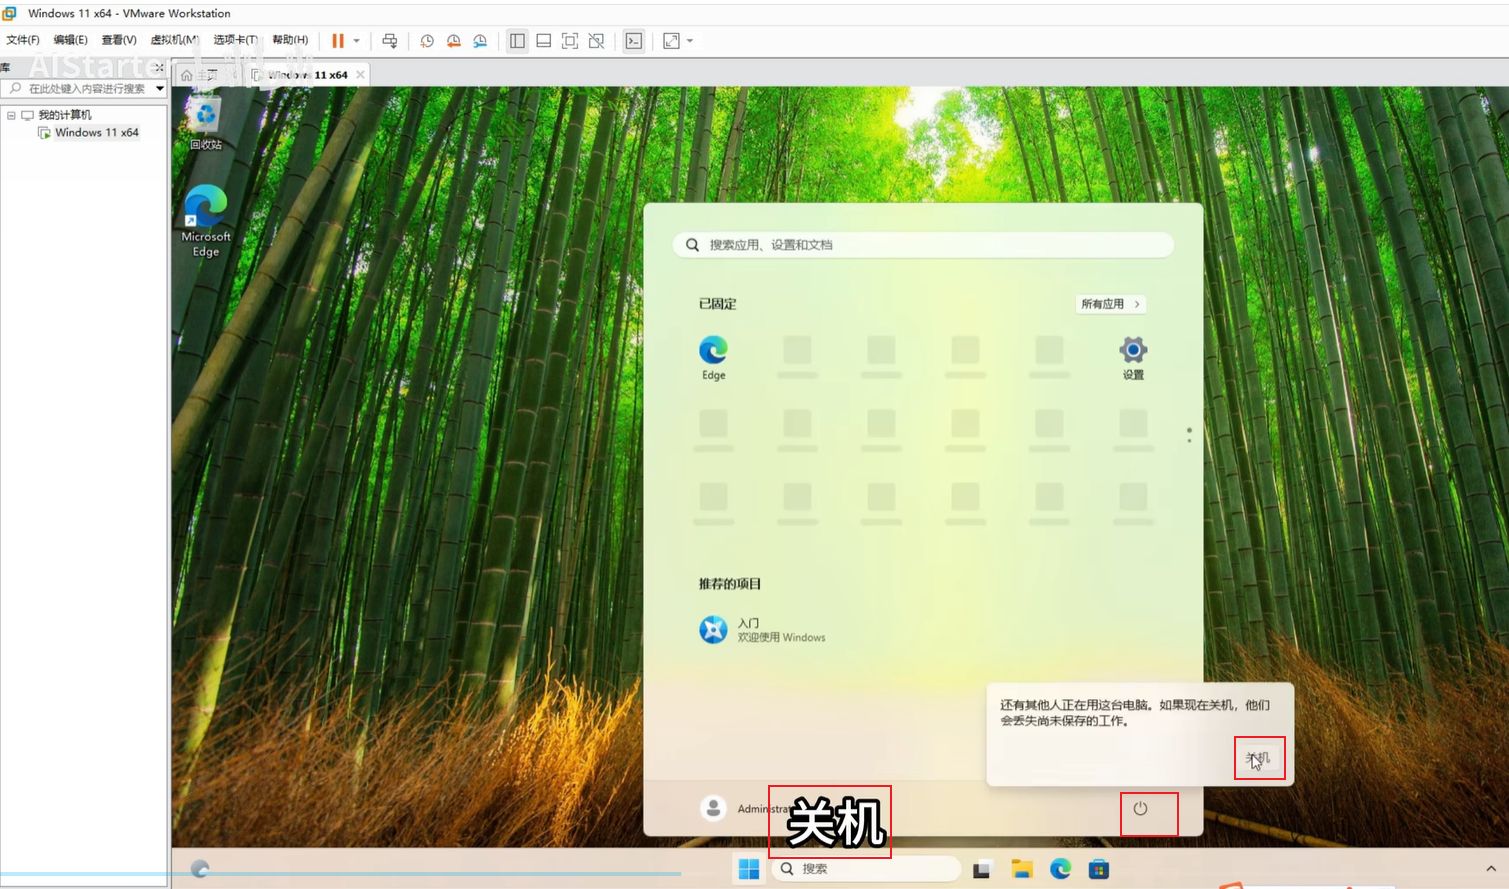
Task: Open the console view toolbar icon
Action: point(633,41)
